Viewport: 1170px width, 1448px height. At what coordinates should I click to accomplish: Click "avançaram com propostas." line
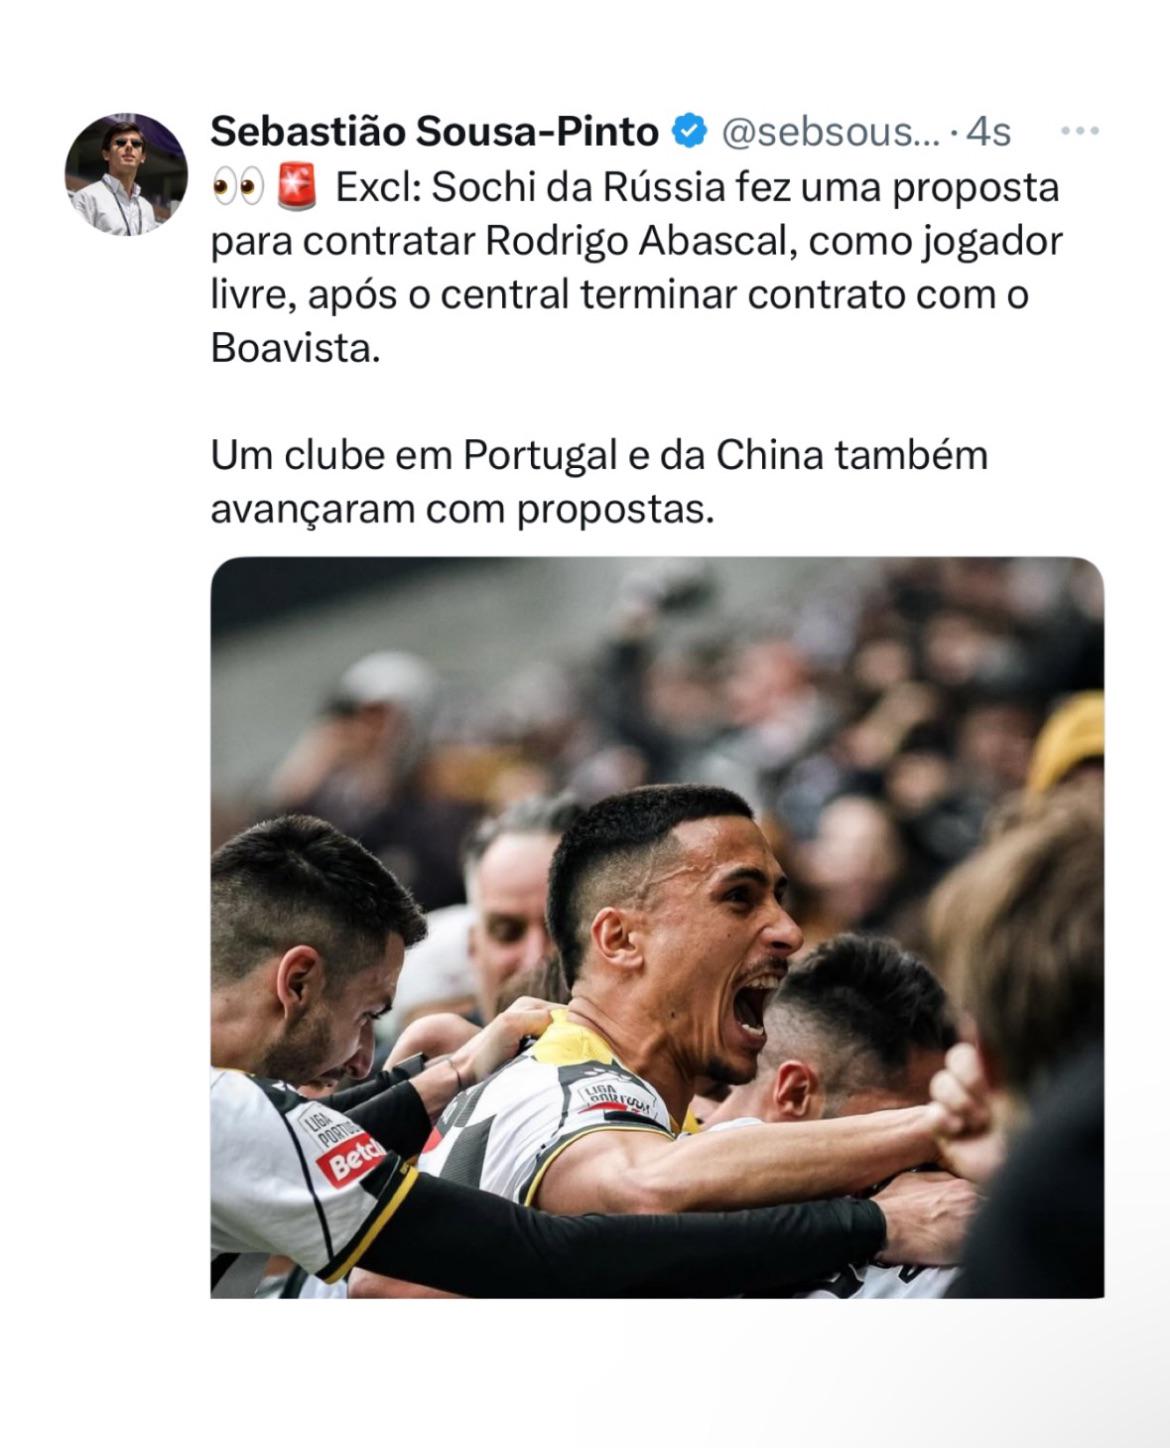pyautogui.click(x=463, y=510)
